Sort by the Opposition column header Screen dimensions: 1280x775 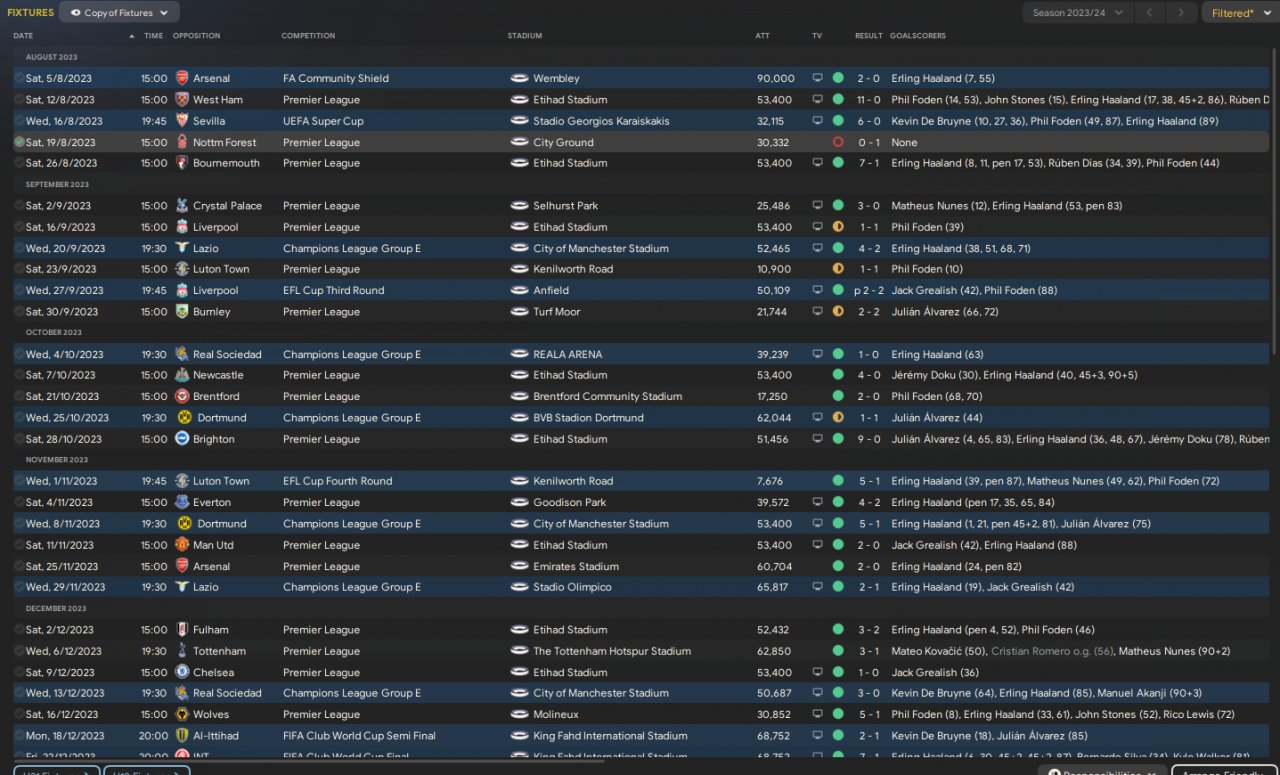click(x=196, y=36)
